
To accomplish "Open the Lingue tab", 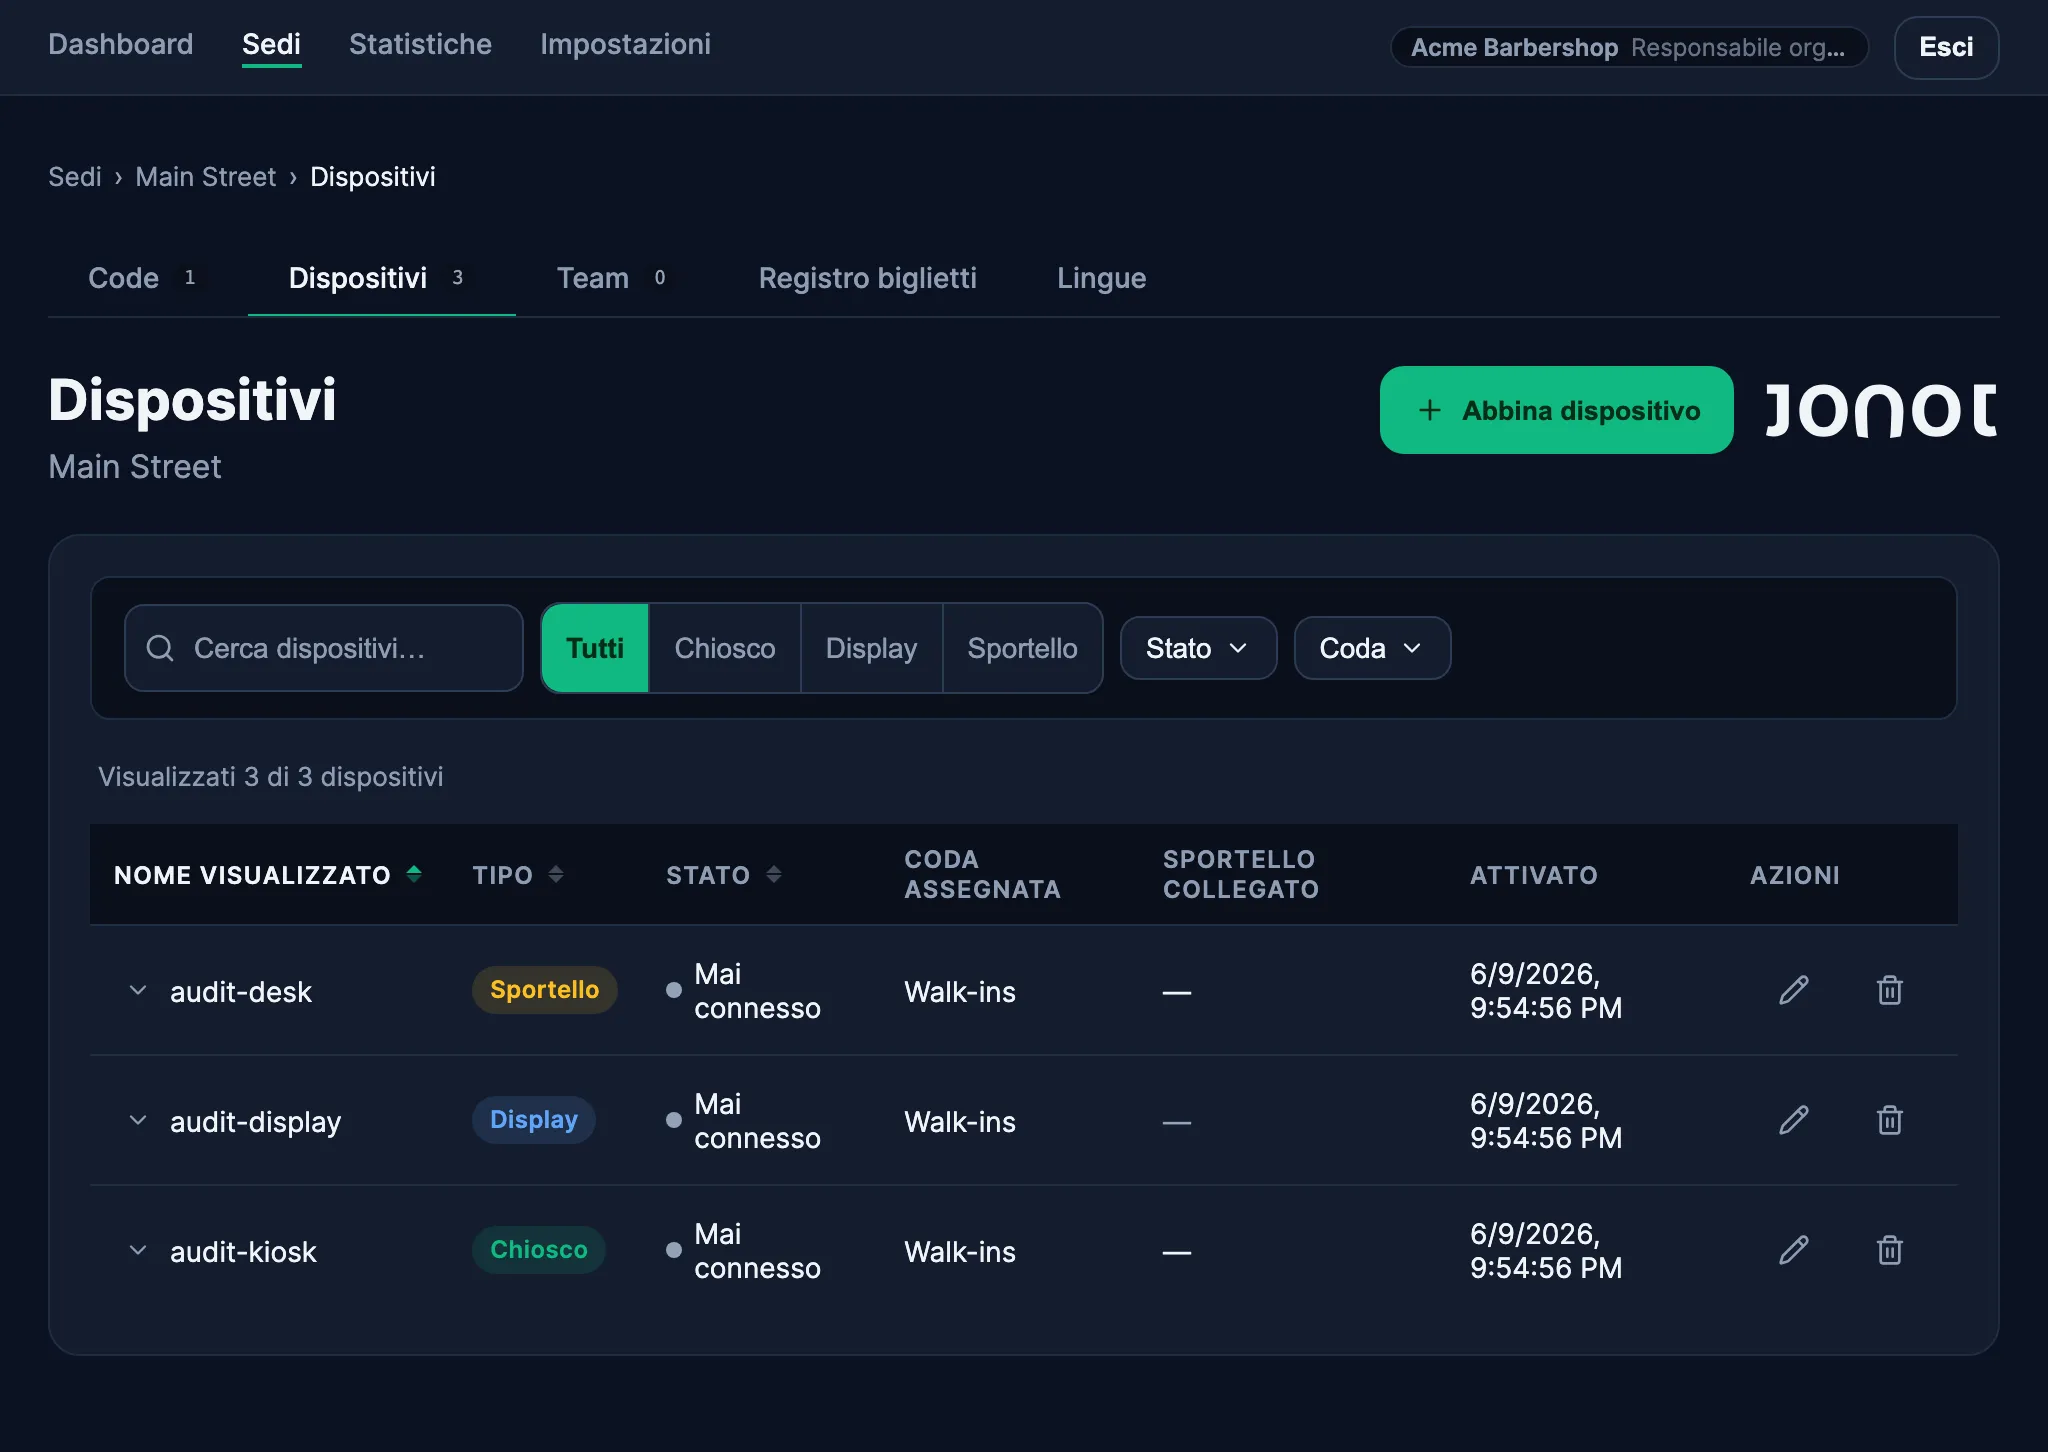I will 1101,278.
